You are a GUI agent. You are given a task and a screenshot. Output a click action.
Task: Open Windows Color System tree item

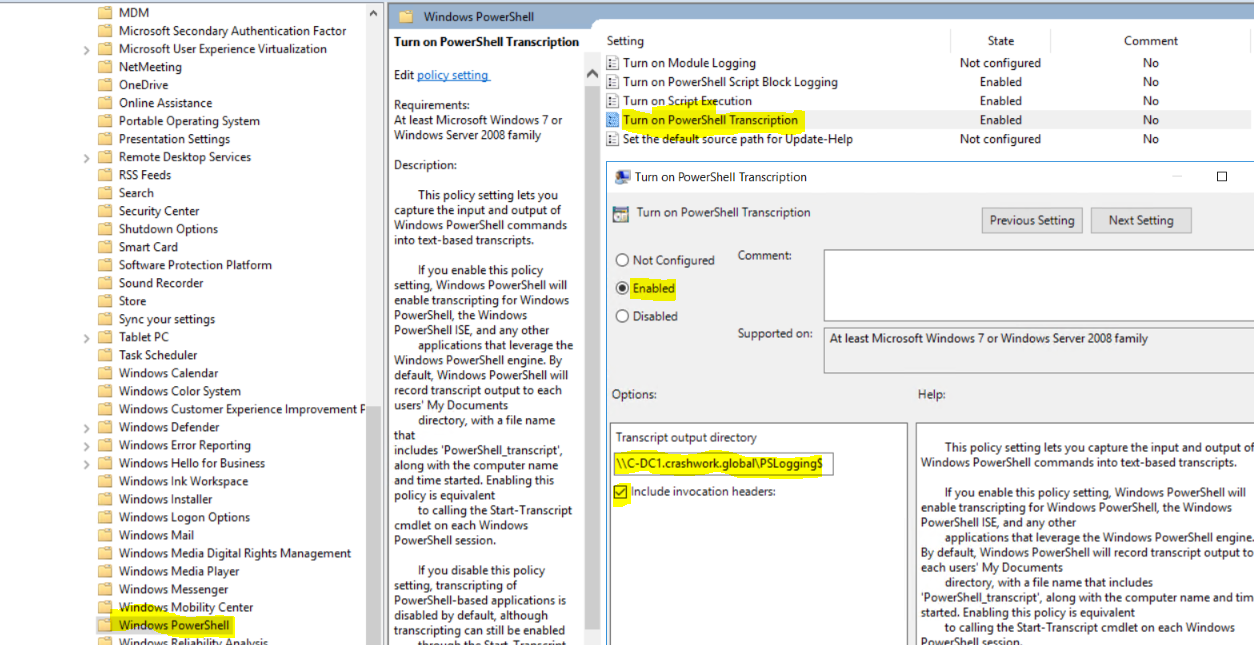180,391
